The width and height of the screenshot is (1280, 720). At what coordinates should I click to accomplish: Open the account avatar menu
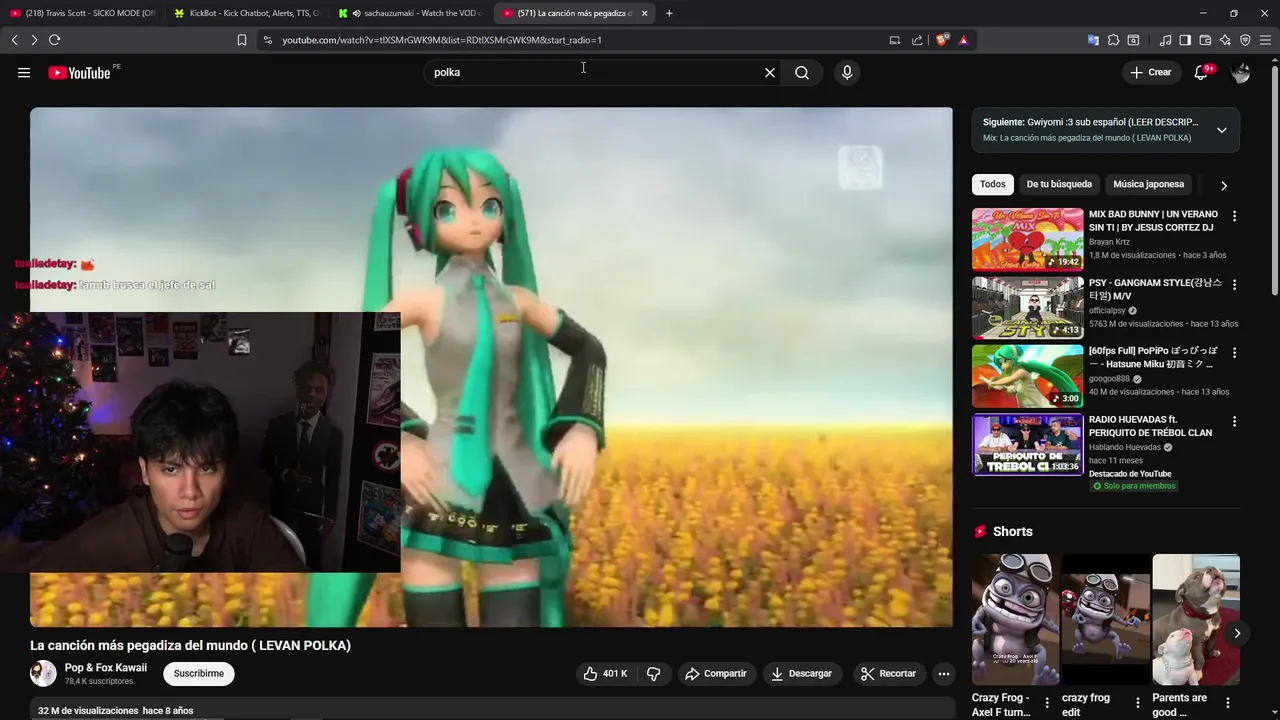[x=1240, y=72]
